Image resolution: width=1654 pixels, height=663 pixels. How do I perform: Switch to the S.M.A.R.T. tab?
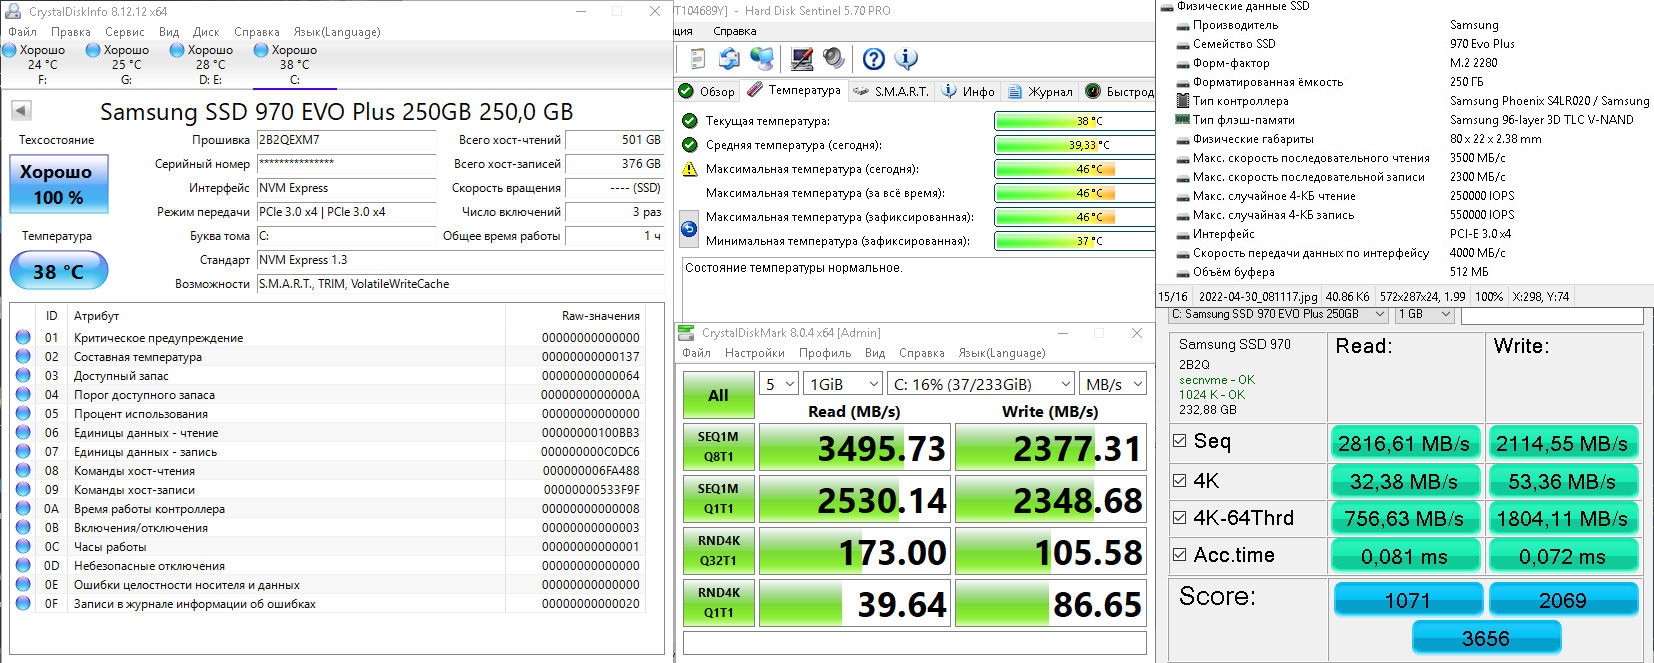click(x=892, y=91)
